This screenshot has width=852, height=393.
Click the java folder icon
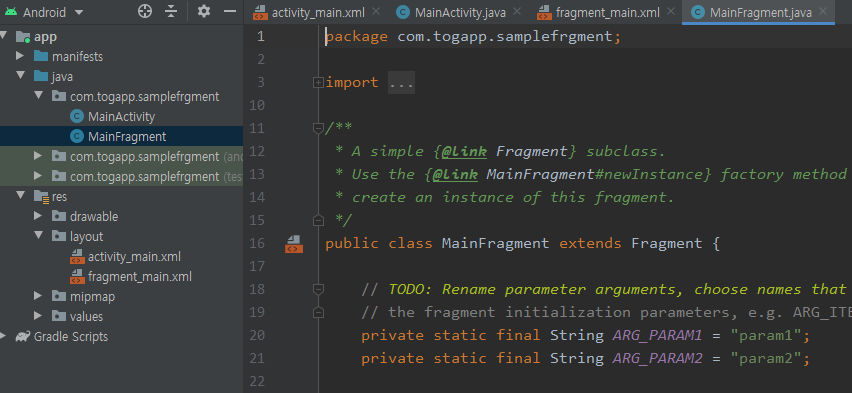pyautogui.click(x=41, y=76)
